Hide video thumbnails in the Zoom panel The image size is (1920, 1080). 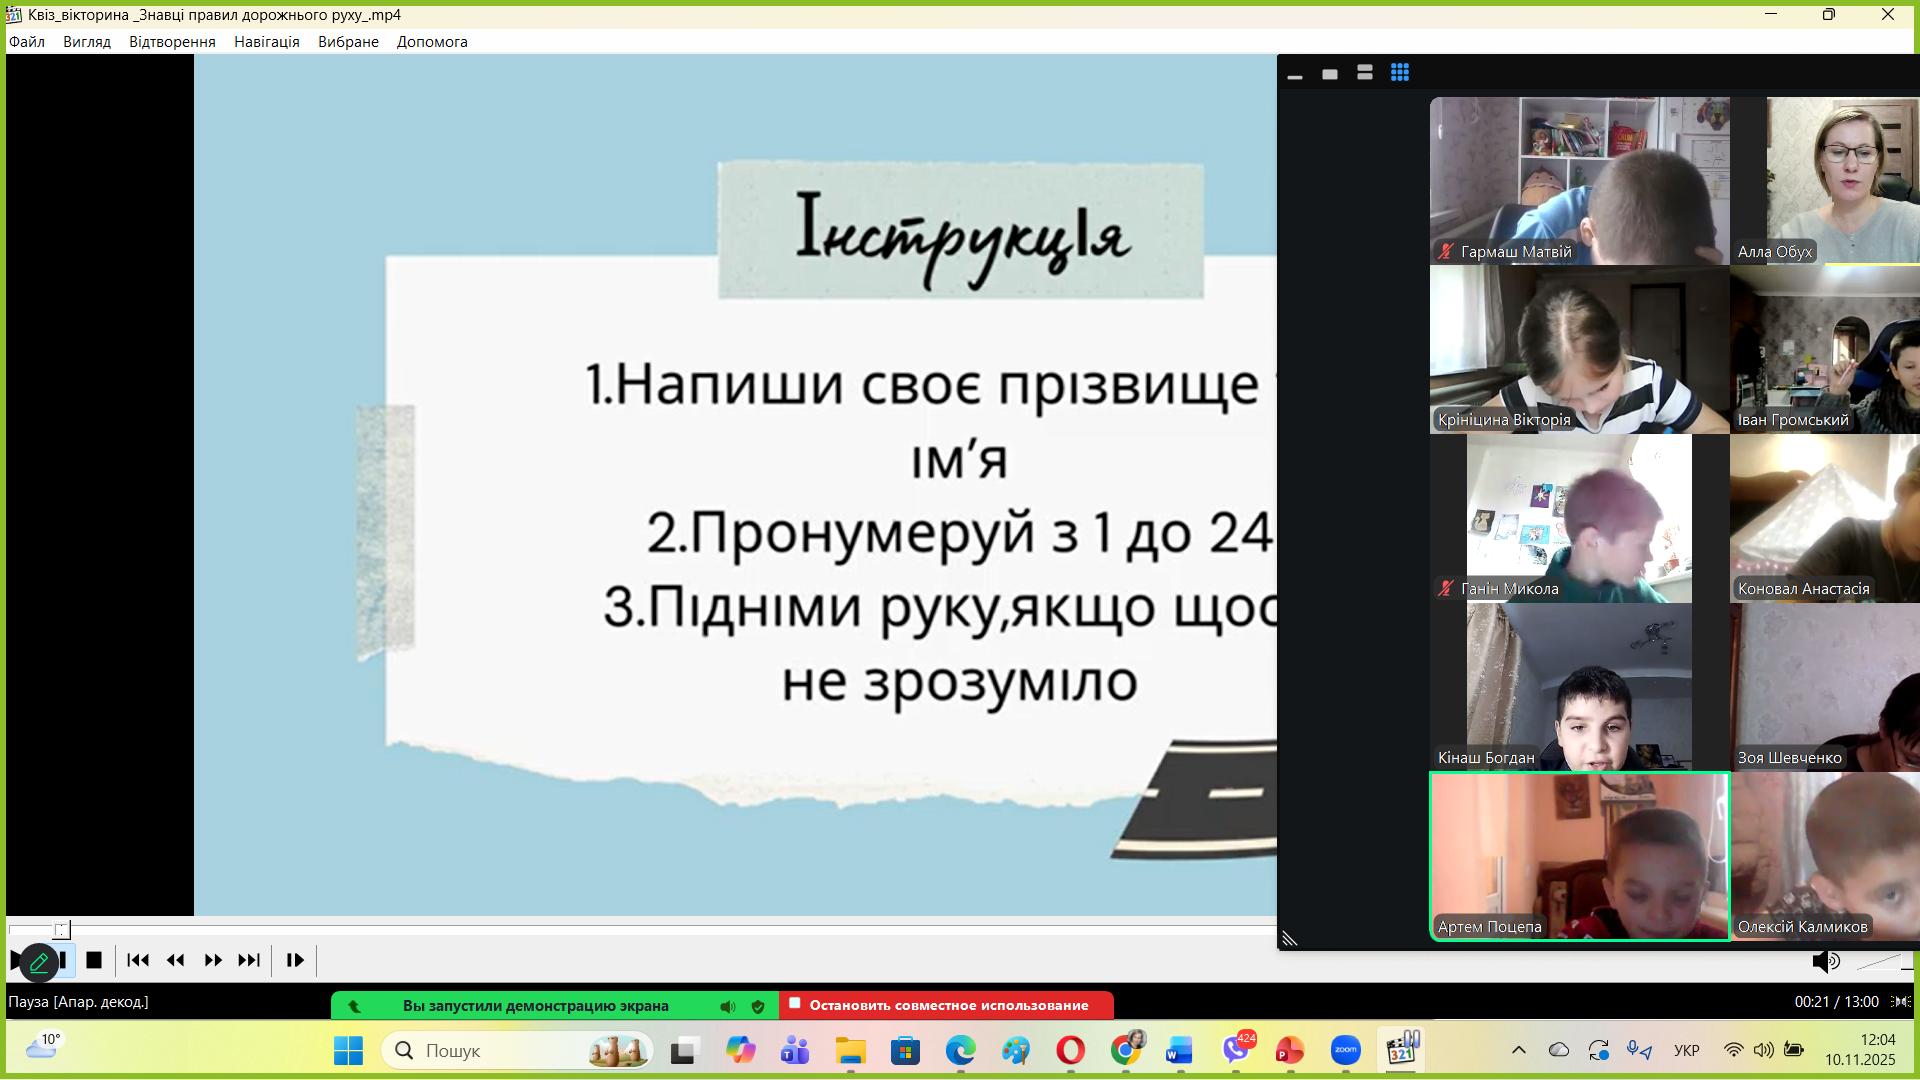pos(1295,77)
